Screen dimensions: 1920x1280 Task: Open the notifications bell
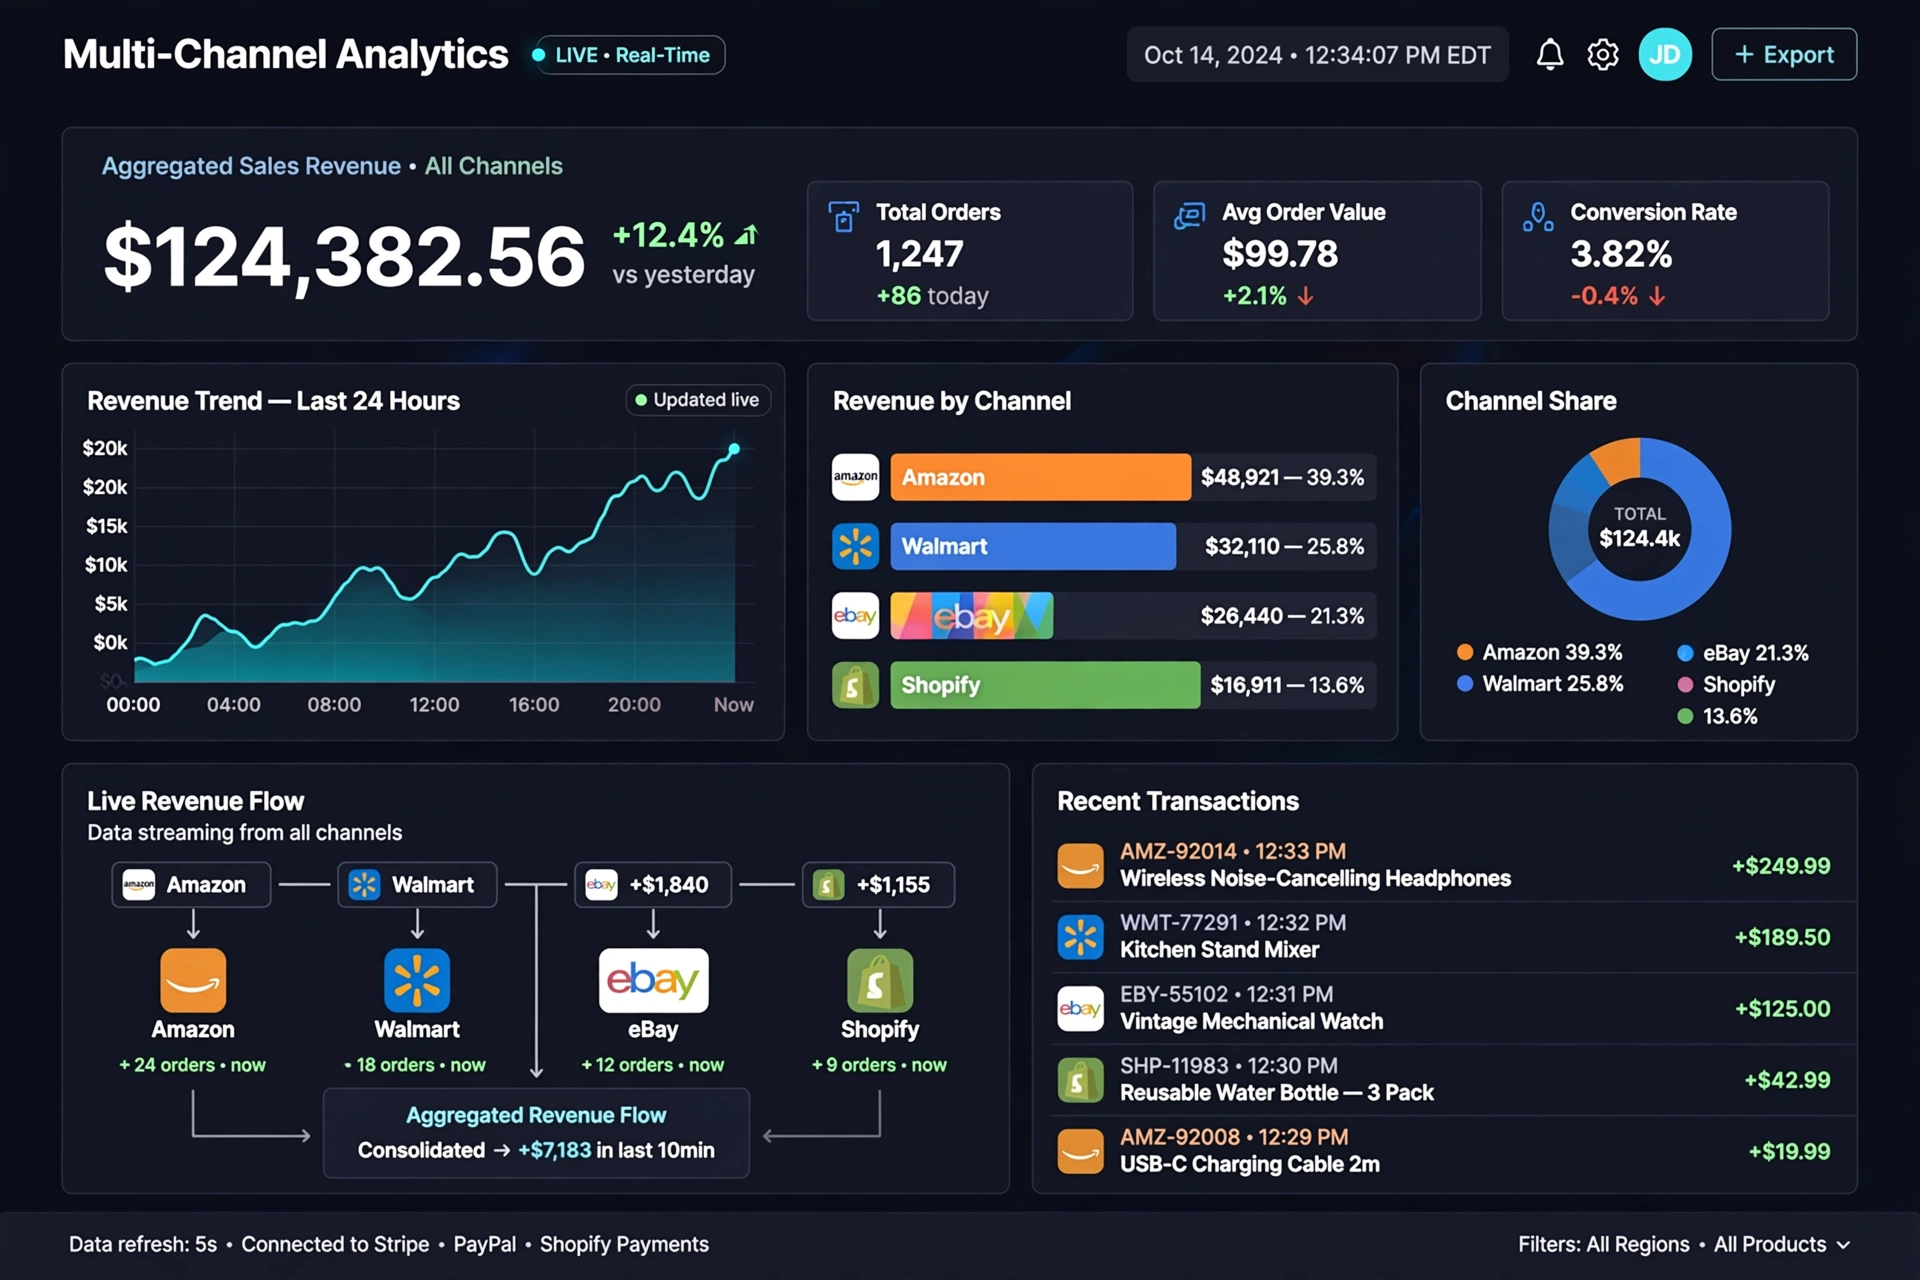click(1550, 54)
